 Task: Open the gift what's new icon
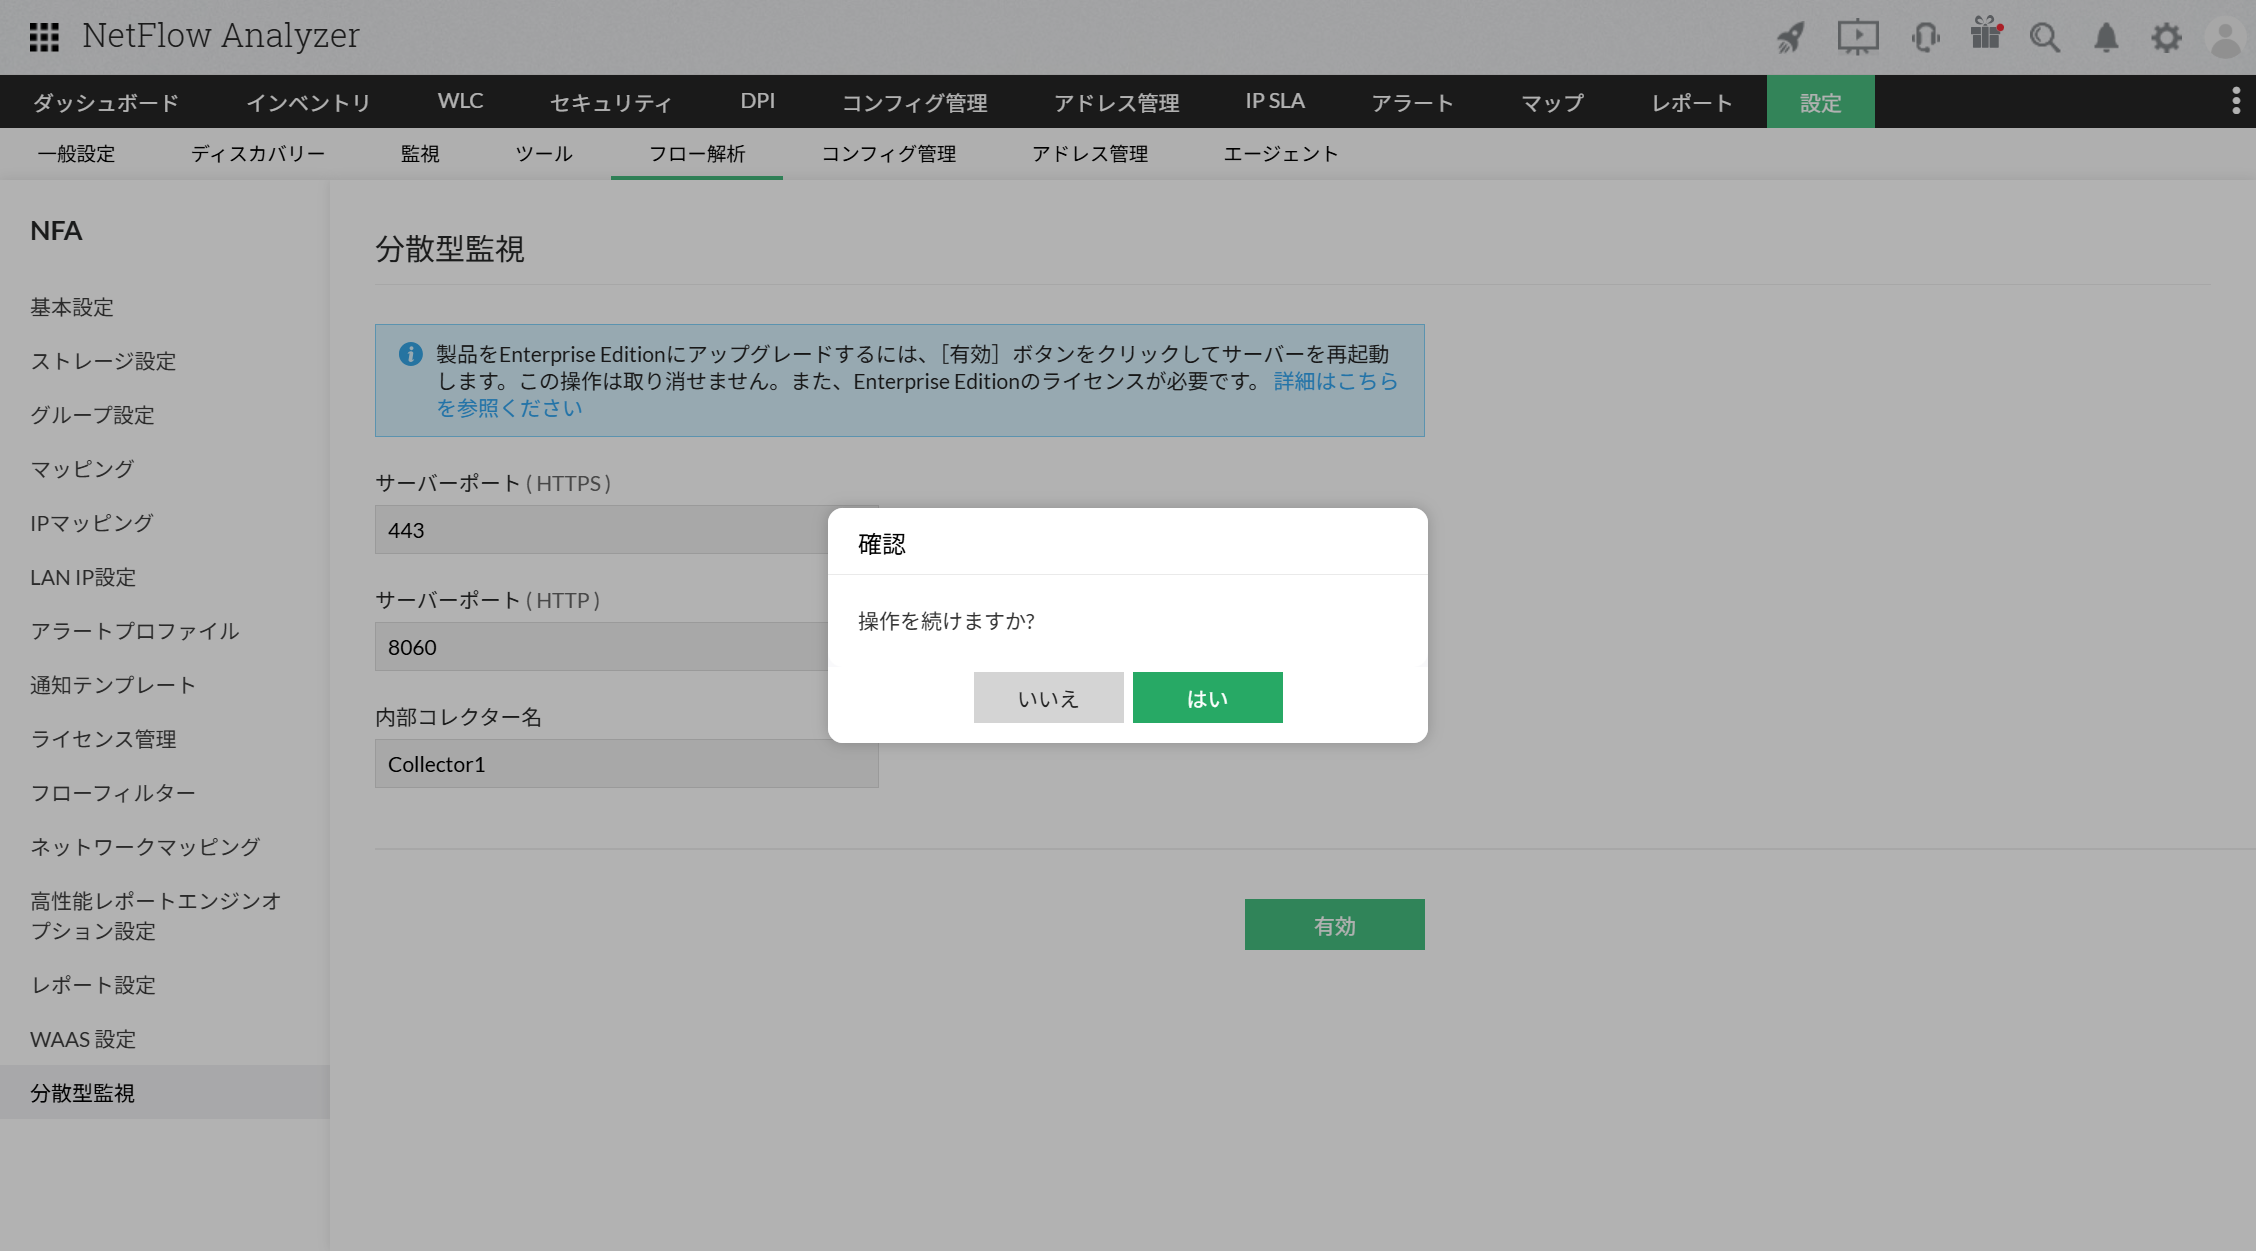click(x=1985, y=36)
